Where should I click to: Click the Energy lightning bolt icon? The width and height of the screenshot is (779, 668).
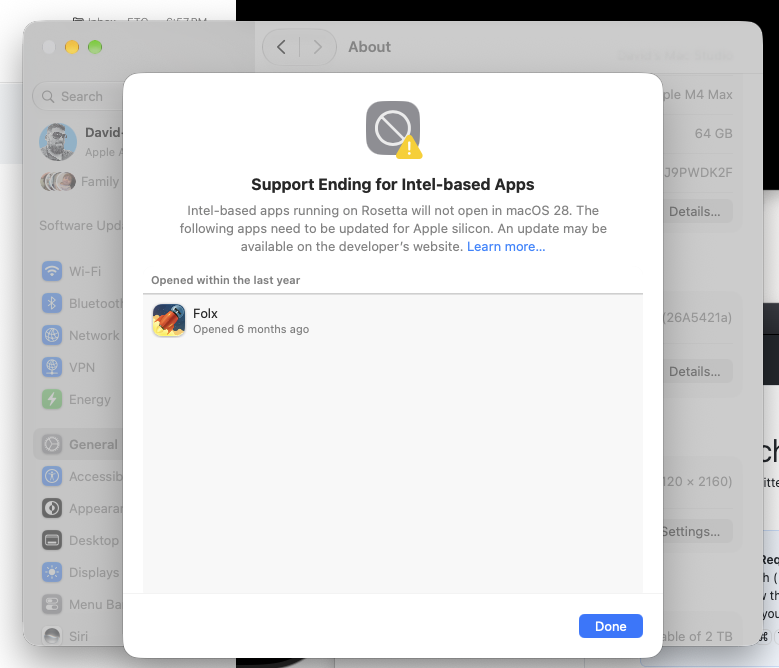(x=52, y=399)
